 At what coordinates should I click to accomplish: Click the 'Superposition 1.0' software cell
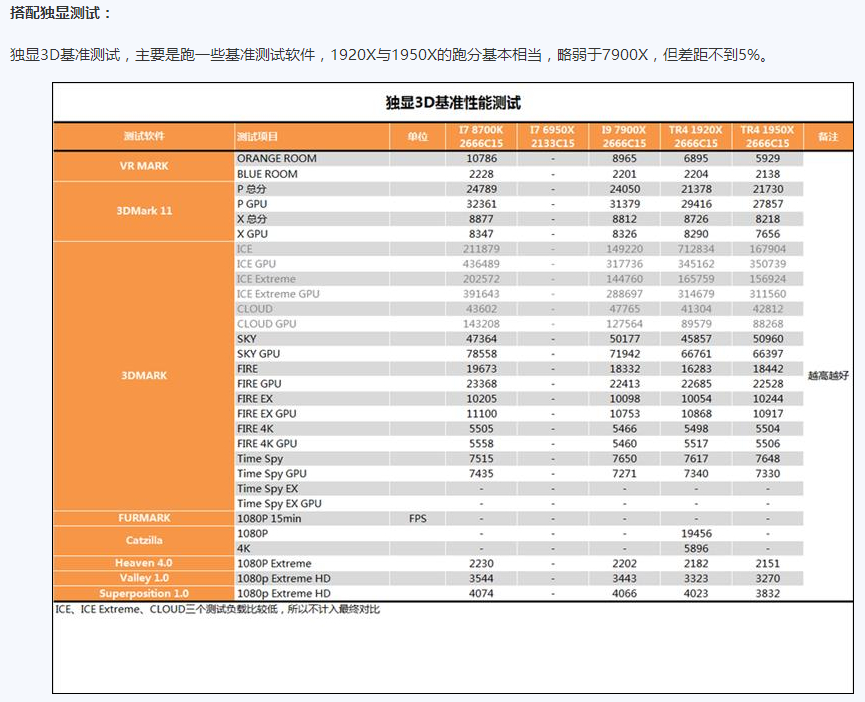point(144,593)
